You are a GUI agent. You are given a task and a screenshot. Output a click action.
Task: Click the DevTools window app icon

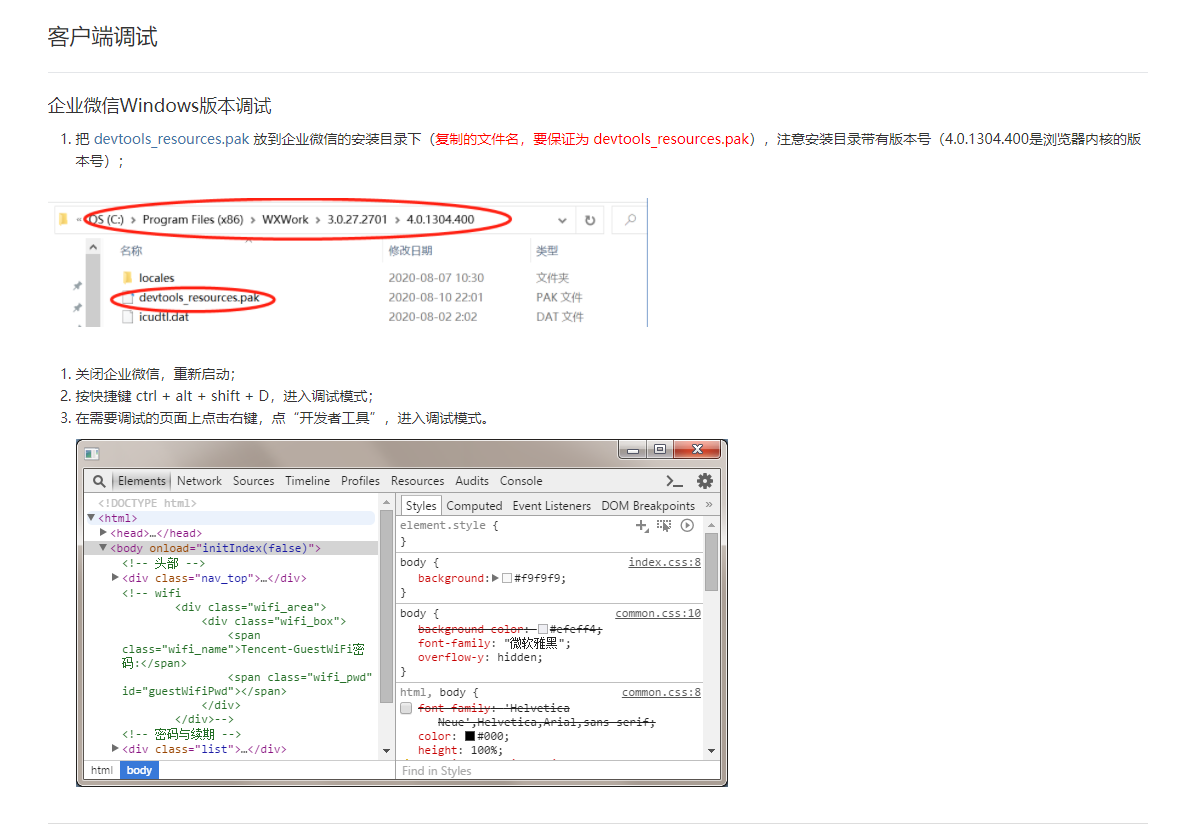coord(92,453)
